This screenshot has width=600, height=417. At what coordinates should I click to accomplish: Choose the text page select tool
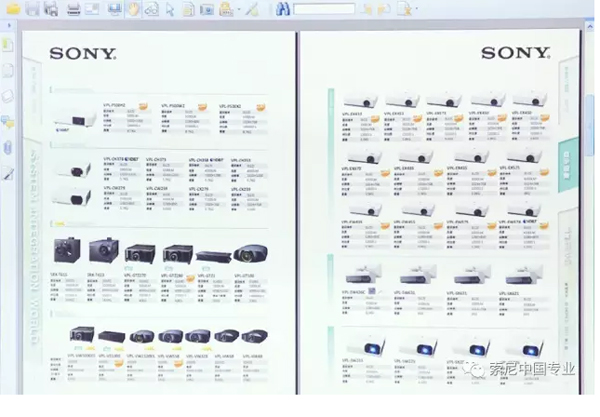[188, 9]
